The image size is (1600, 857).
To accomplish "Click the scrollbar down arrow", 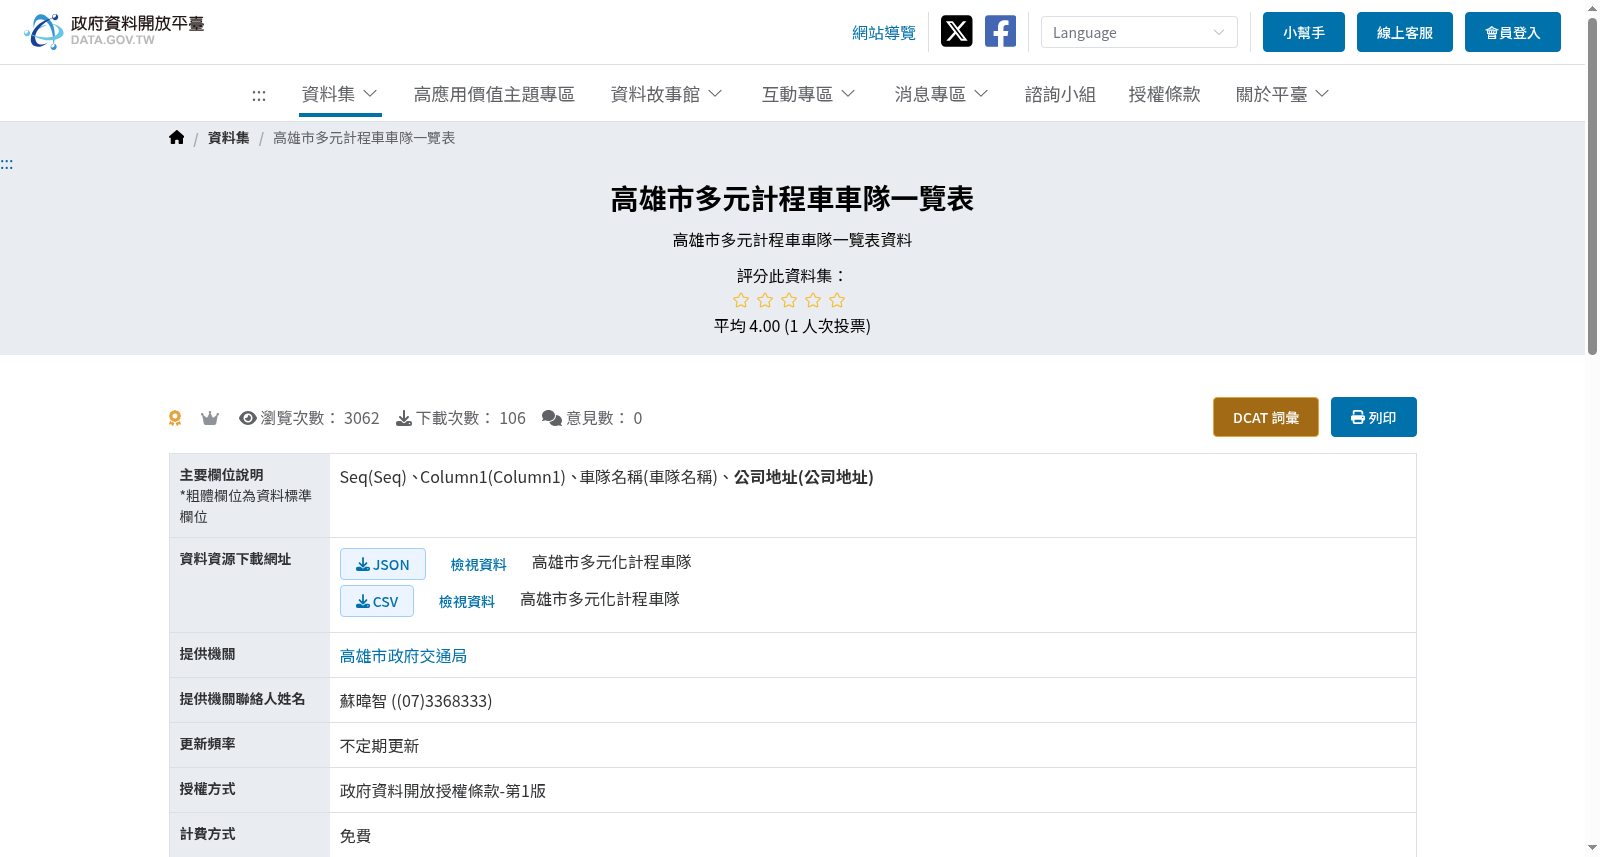I will coord(1592,848).
